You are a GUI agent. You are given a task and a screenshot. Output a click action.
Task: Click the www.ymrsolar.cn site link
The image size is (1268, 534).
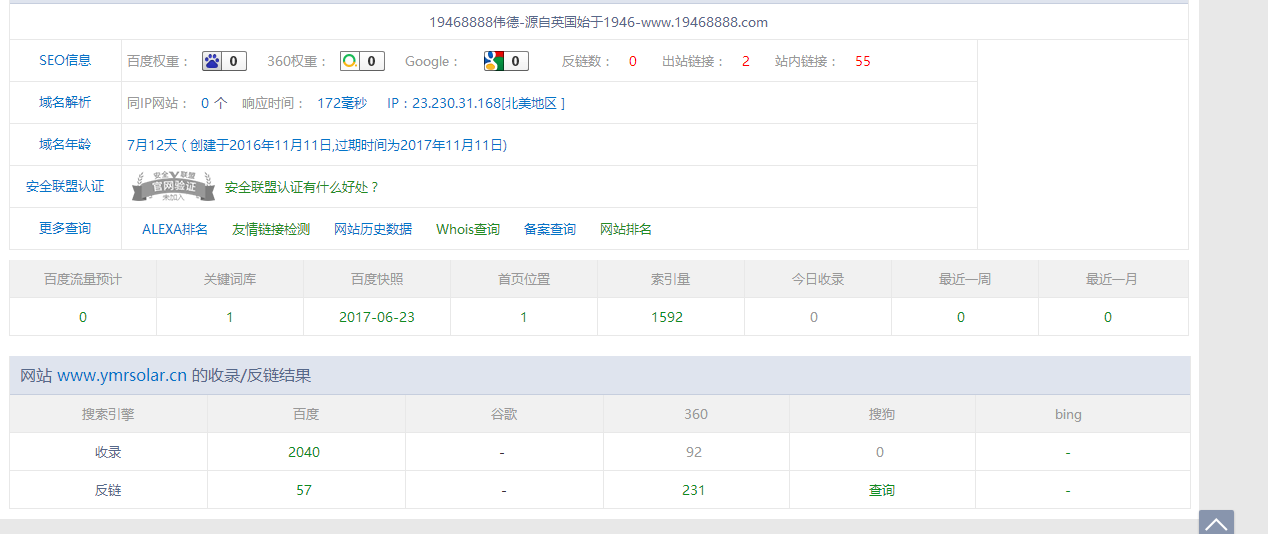122,376
